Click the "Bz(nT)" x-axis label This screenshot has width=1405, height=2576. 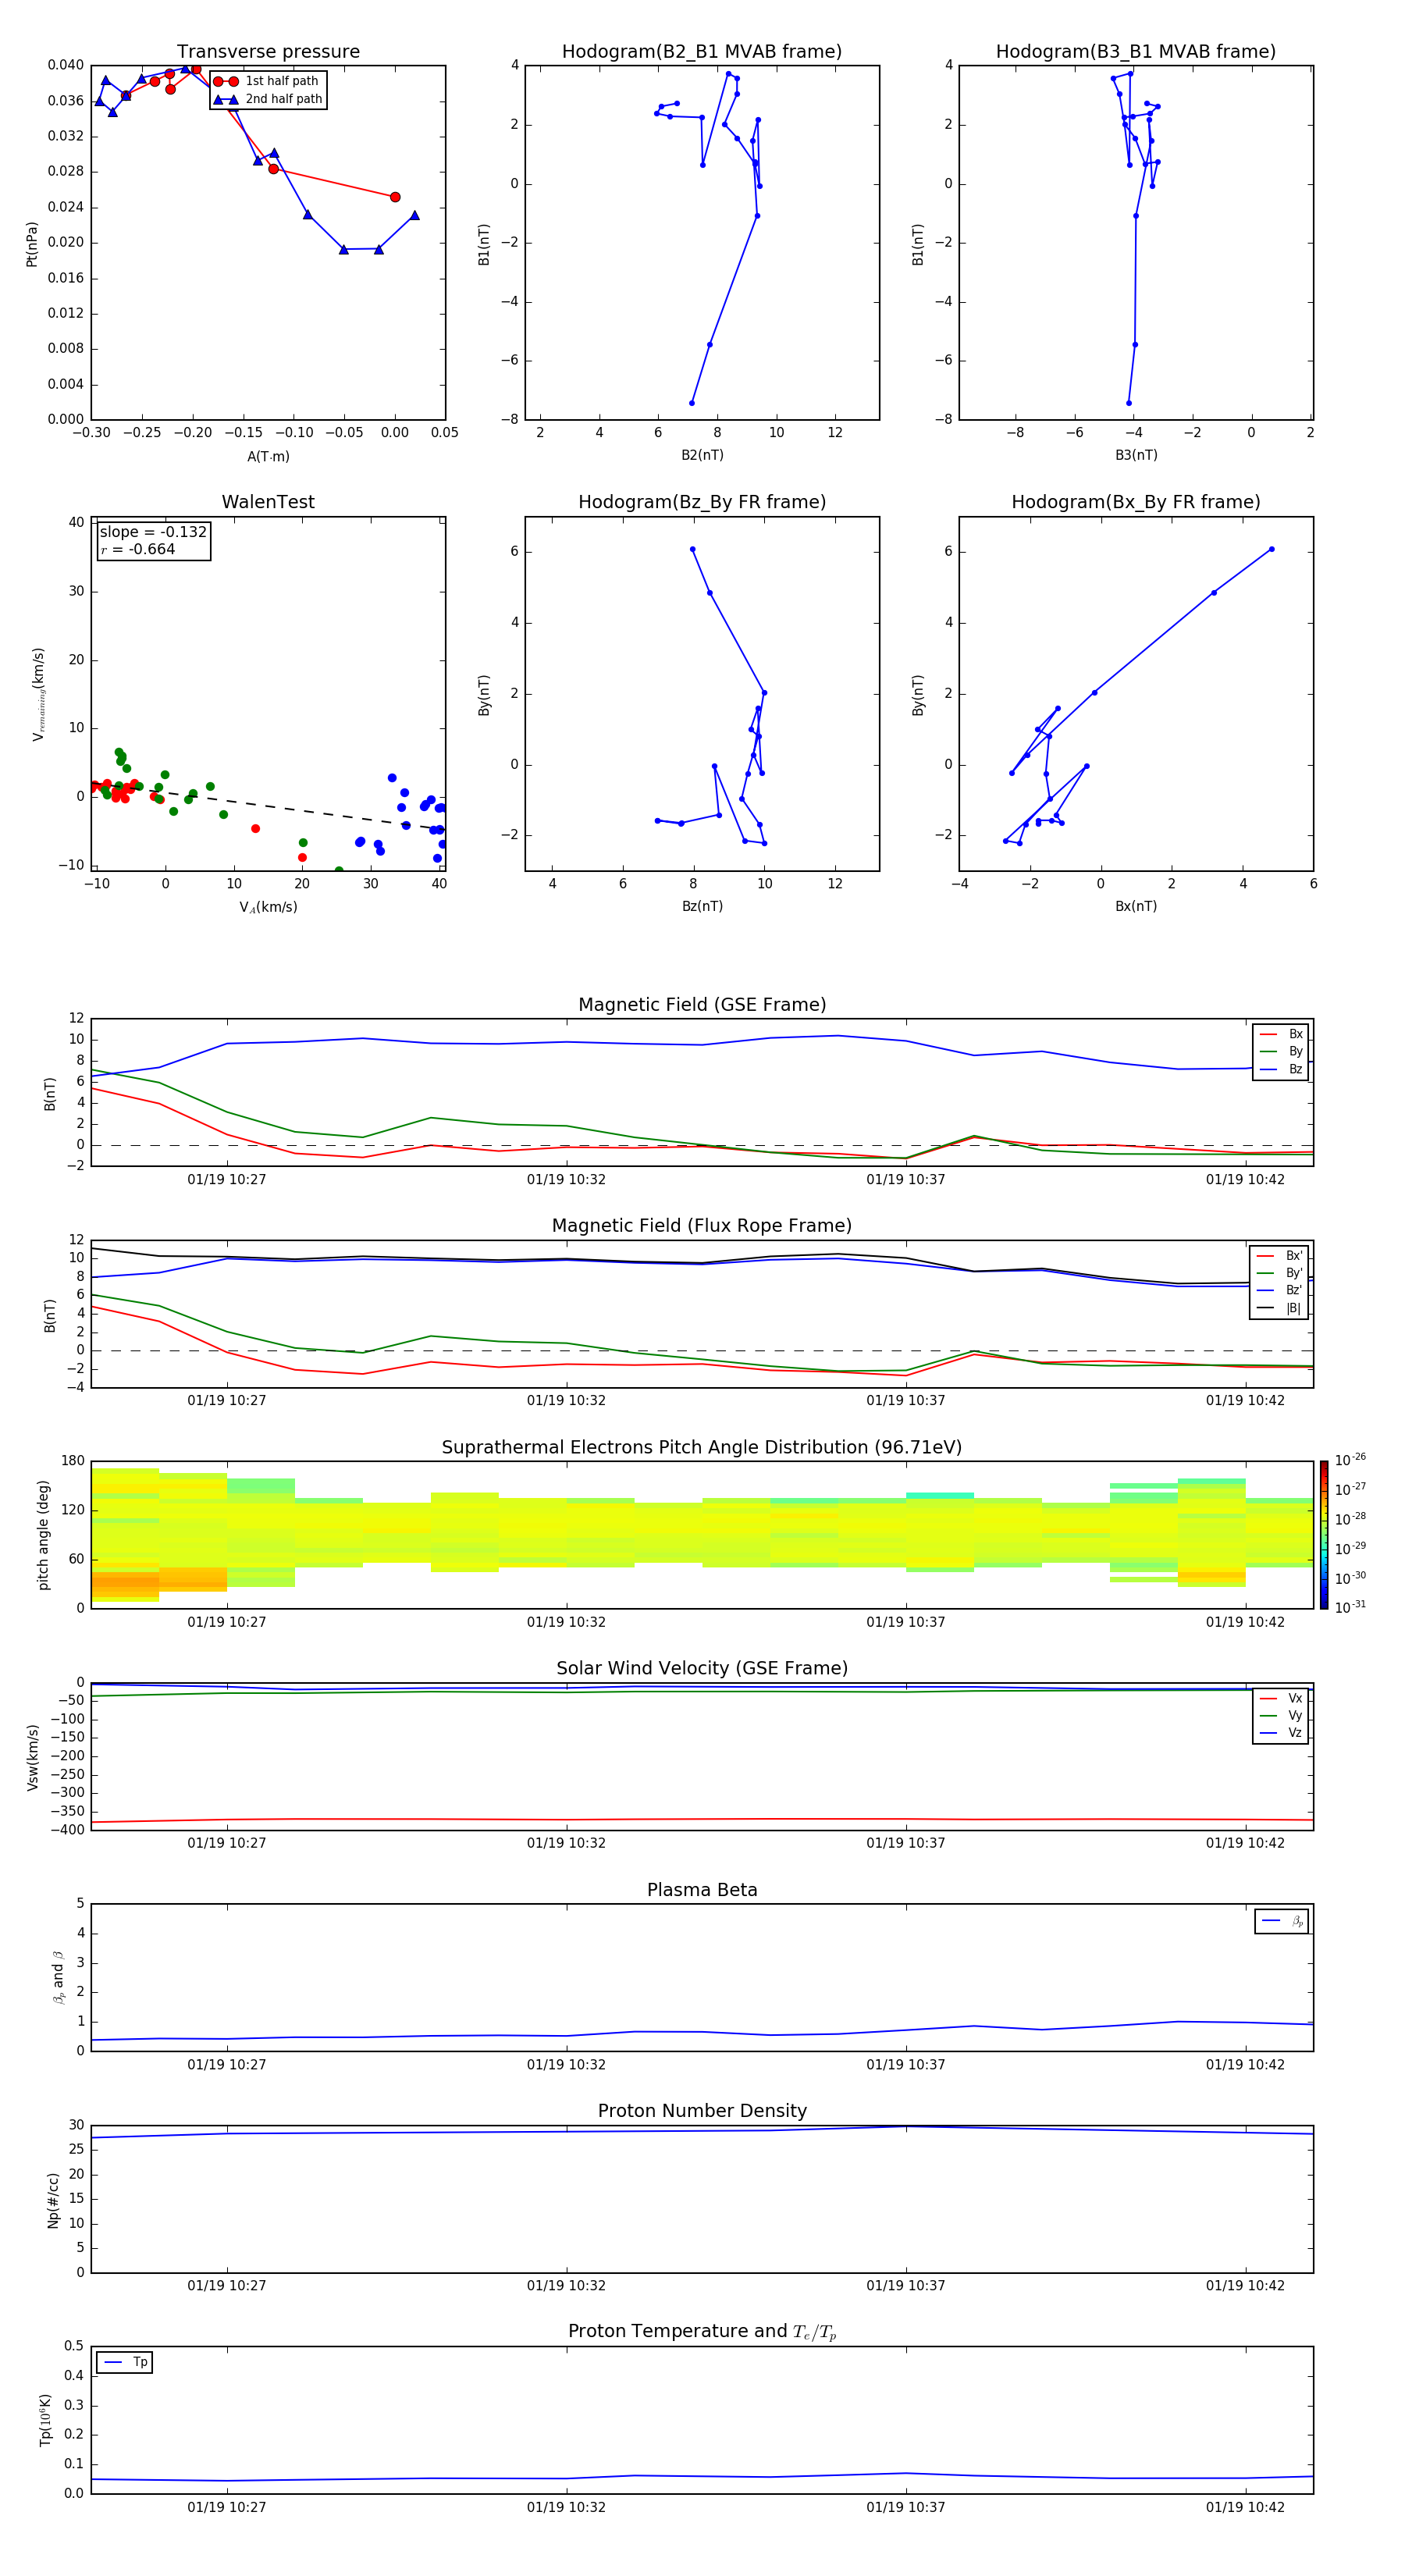(x=702, y=906)
